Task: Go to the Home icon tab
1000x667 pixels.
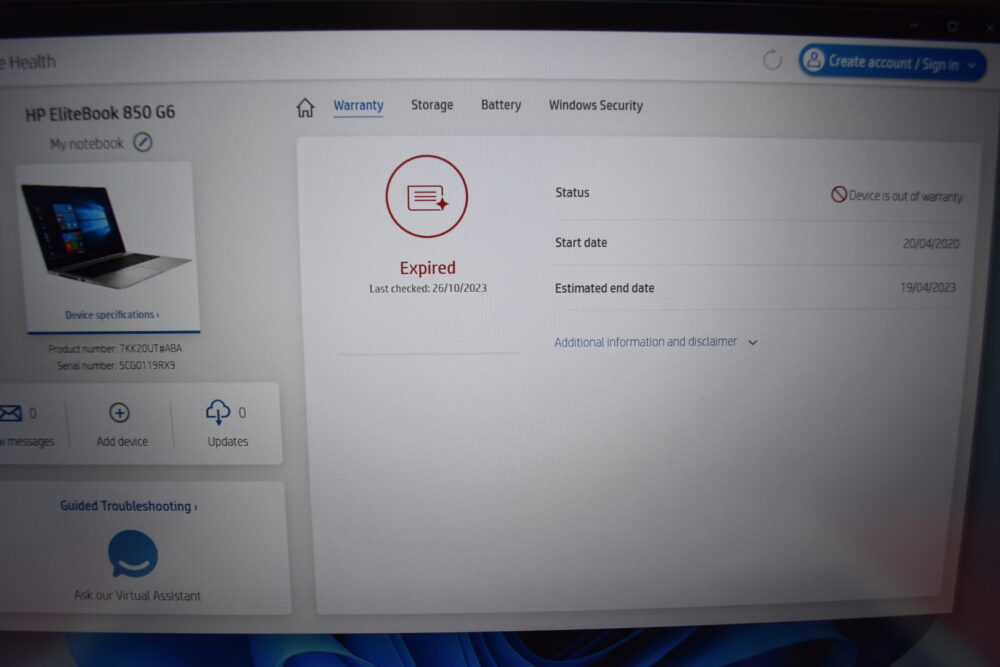Action: pyautogui.click(x=305, y=107)
